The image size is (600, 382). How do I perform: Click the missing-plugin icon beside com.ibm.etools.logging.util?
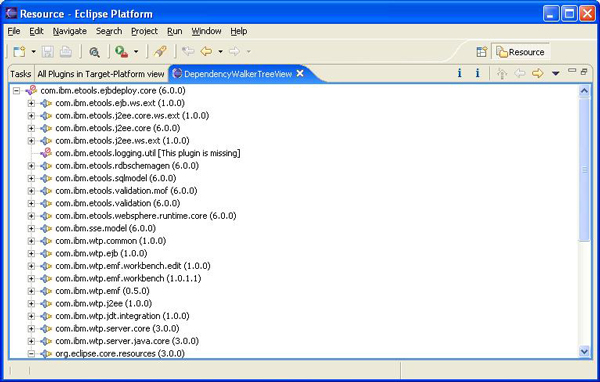[46, 153]
